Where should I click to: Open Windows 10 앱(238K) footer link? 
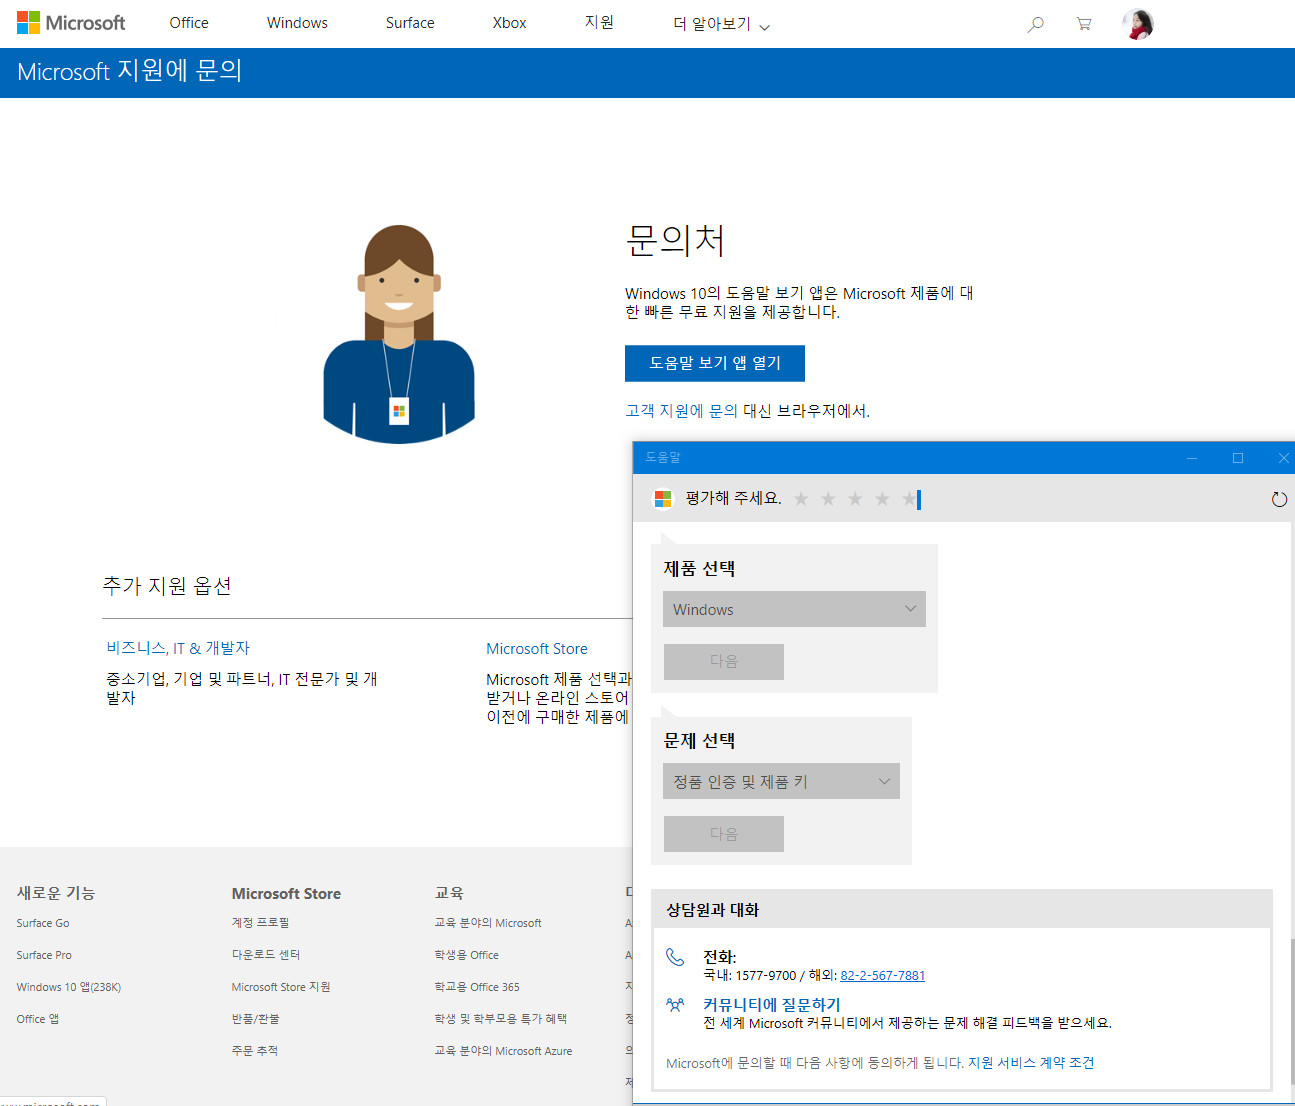click(x=69, y=987)
